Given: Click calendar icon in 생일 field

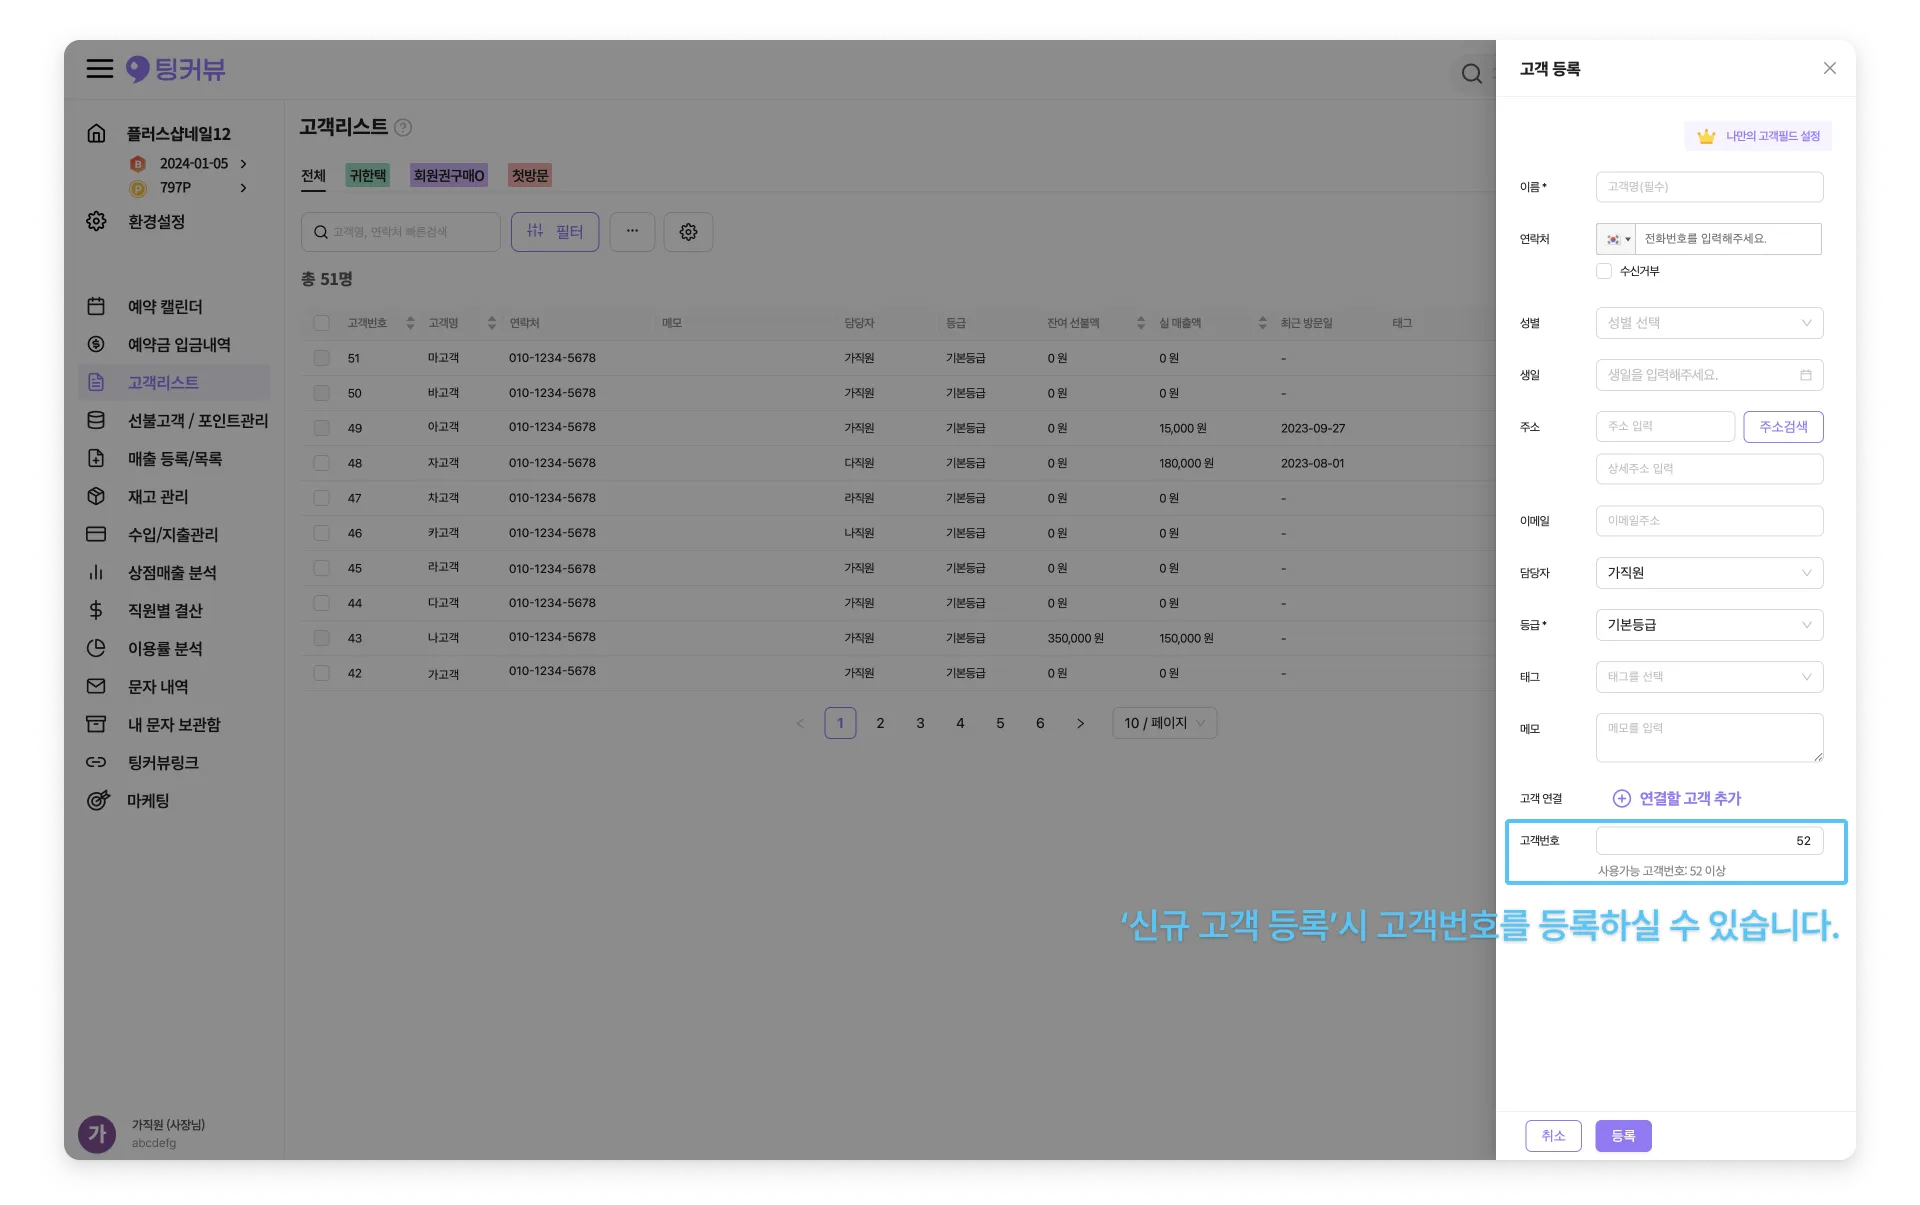Looking at the screenshot, I should pyautogui.click(x=1805, y=375).
